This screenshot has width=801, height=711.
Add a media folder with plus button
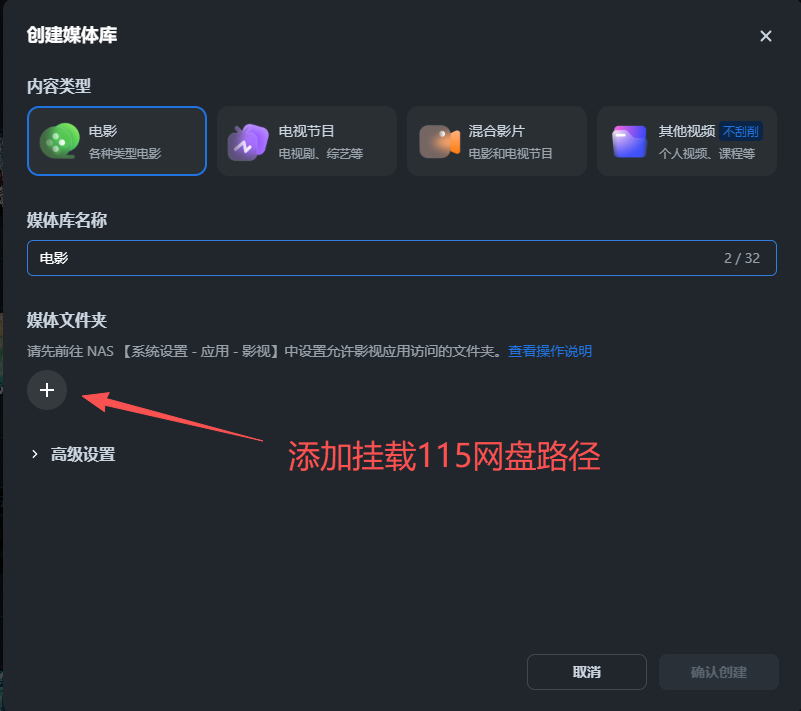click(47, 390)
